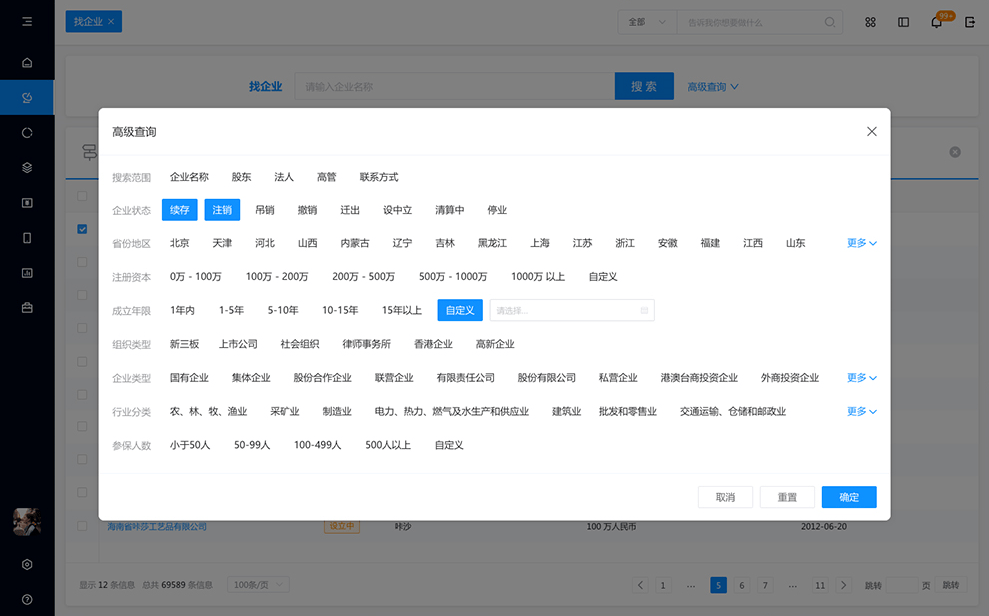The height and width of the screenshot is (616, 989).
Task: Deselect the 续存 enterprise status filter
Action: click(180, 210)
